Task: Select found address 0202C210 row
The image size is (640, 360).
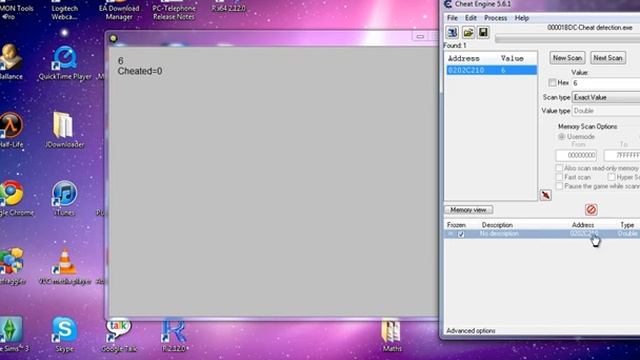Action: point(491,70)
